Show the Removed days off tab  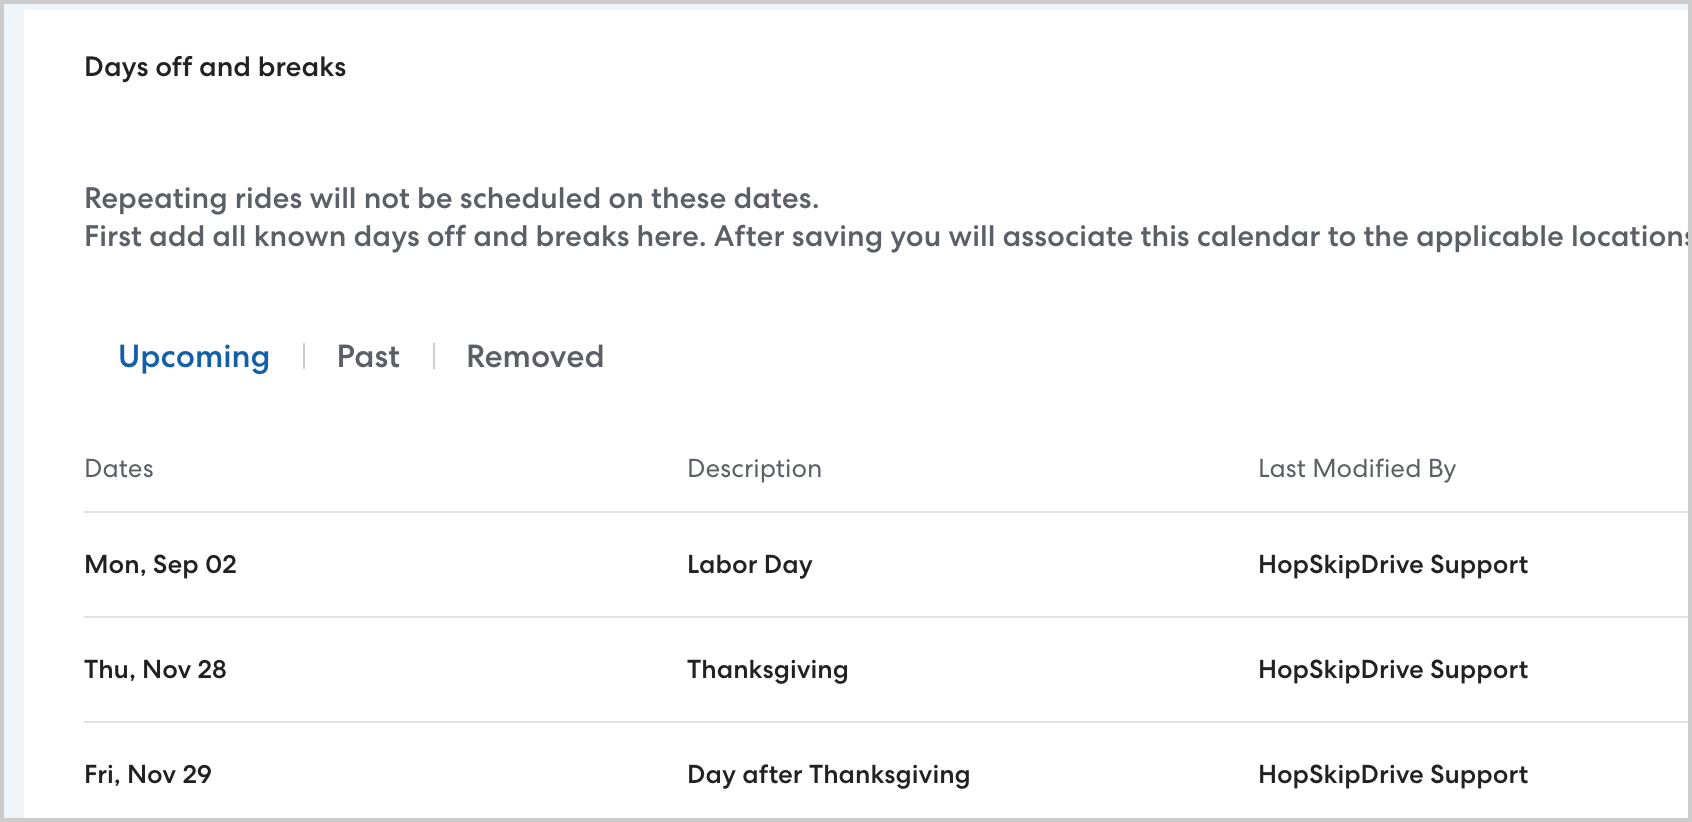[535, 357]
